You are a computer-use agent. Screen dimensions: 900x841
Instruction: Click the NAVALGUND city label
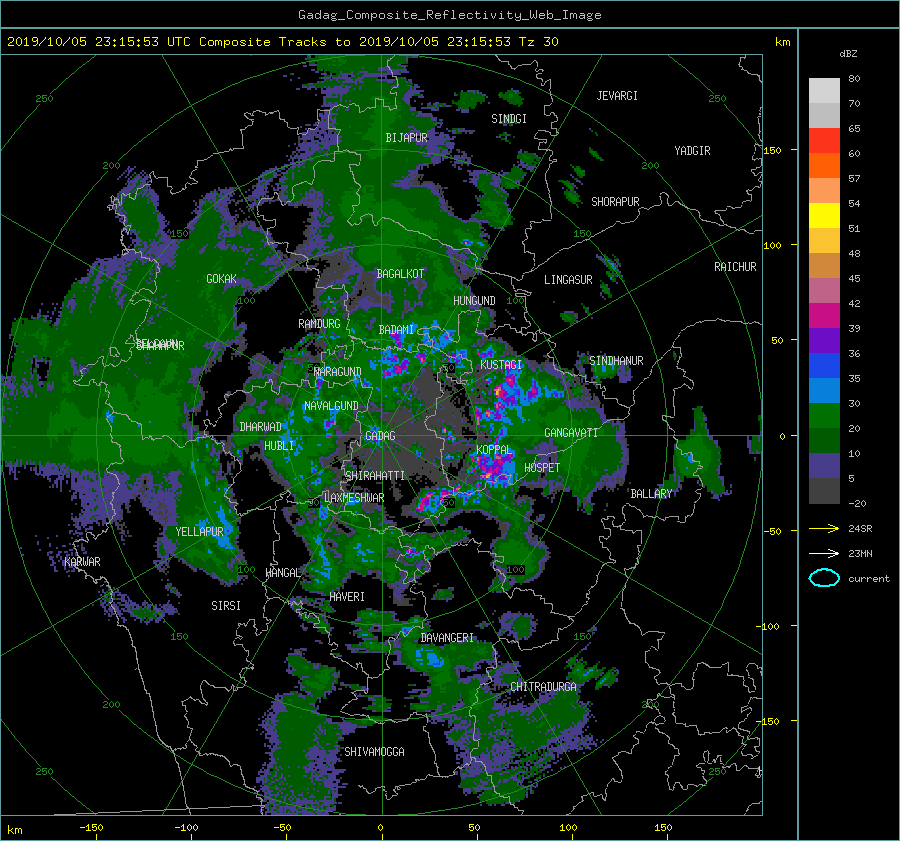tap(331, 406)
